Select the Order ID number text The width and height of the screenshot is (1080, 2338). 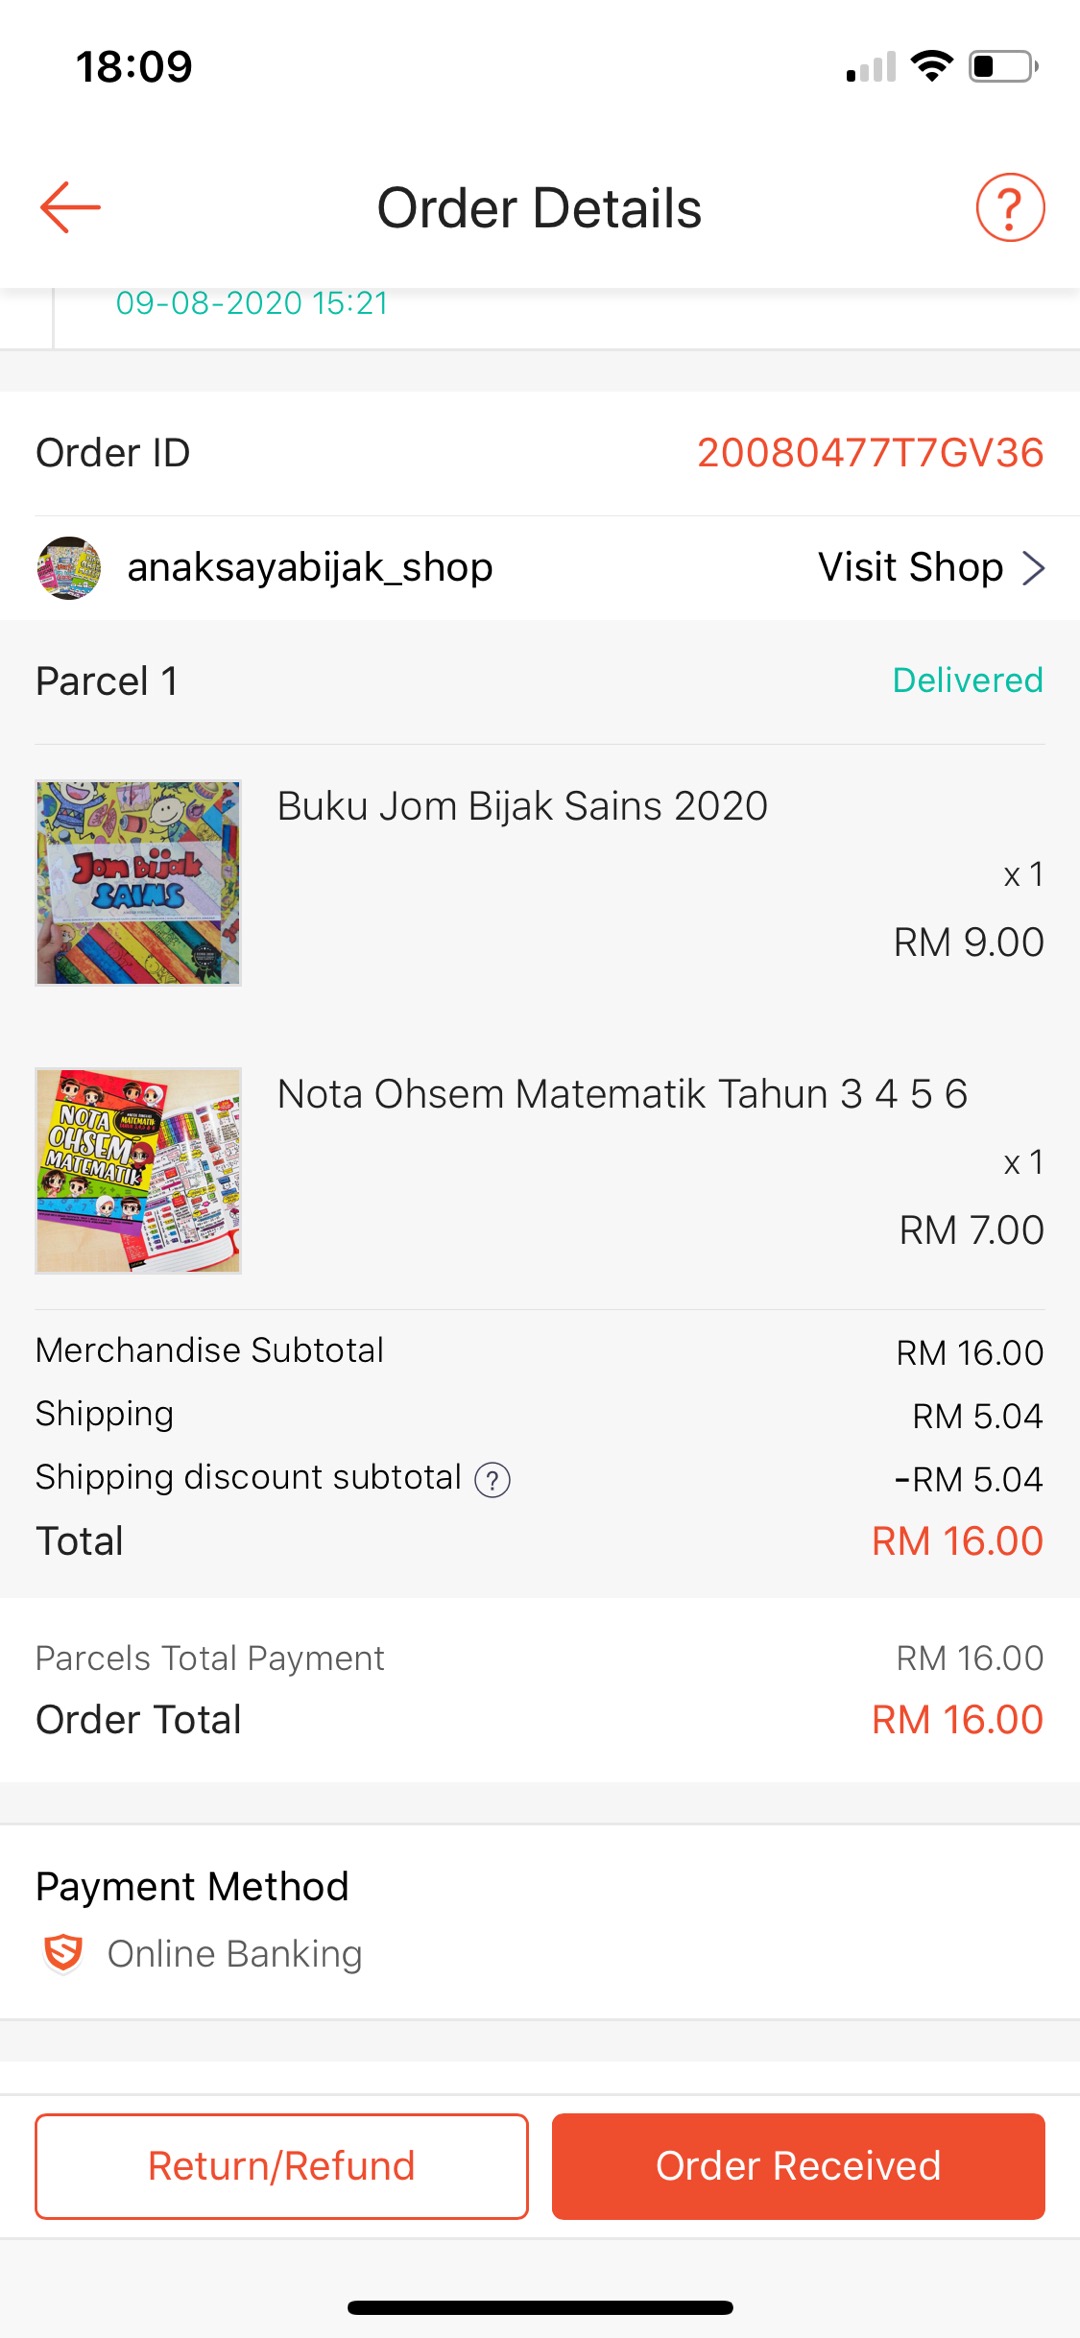(x=870, y=453)
